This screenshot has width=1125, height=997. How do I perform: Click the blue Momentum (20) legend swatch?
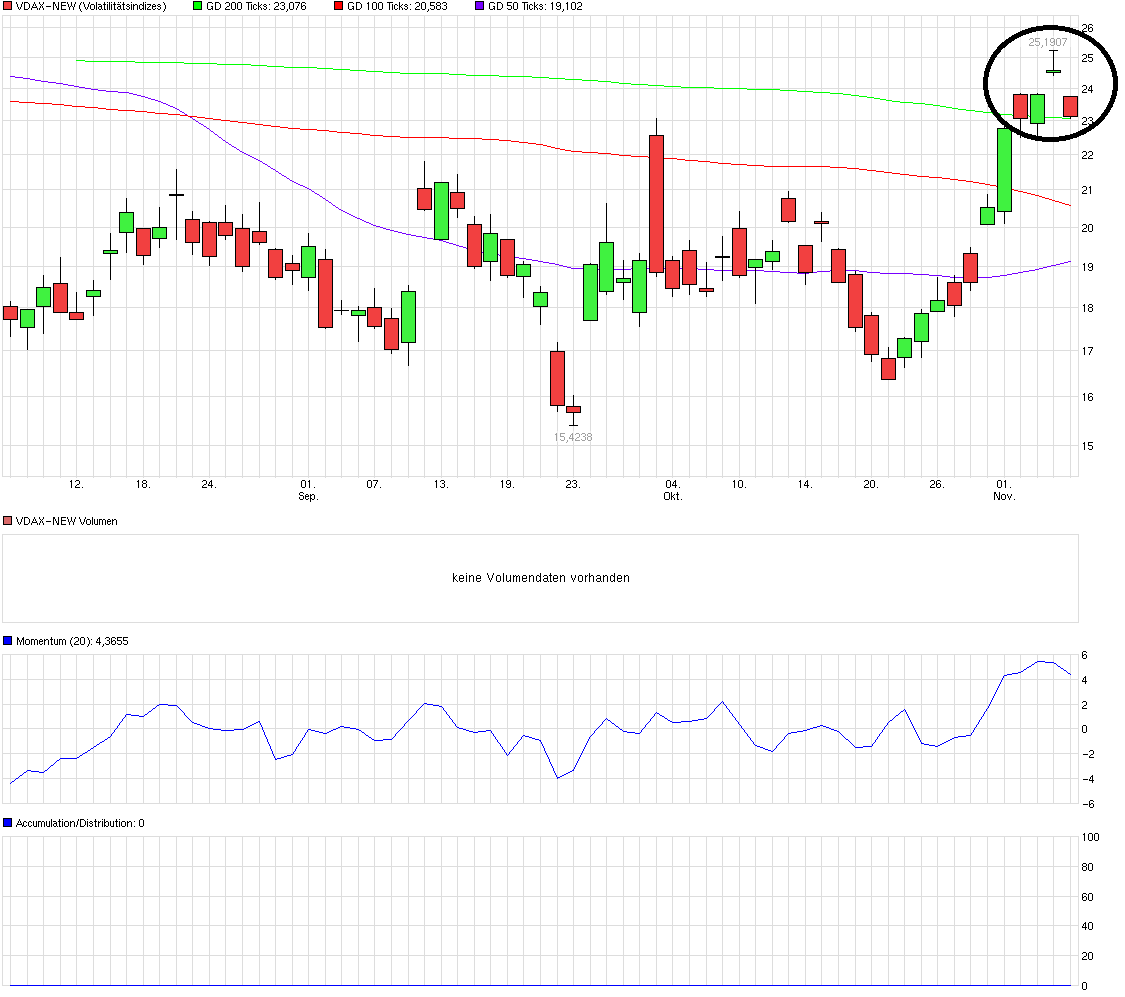pyautogui.click(x=7, y=641)
